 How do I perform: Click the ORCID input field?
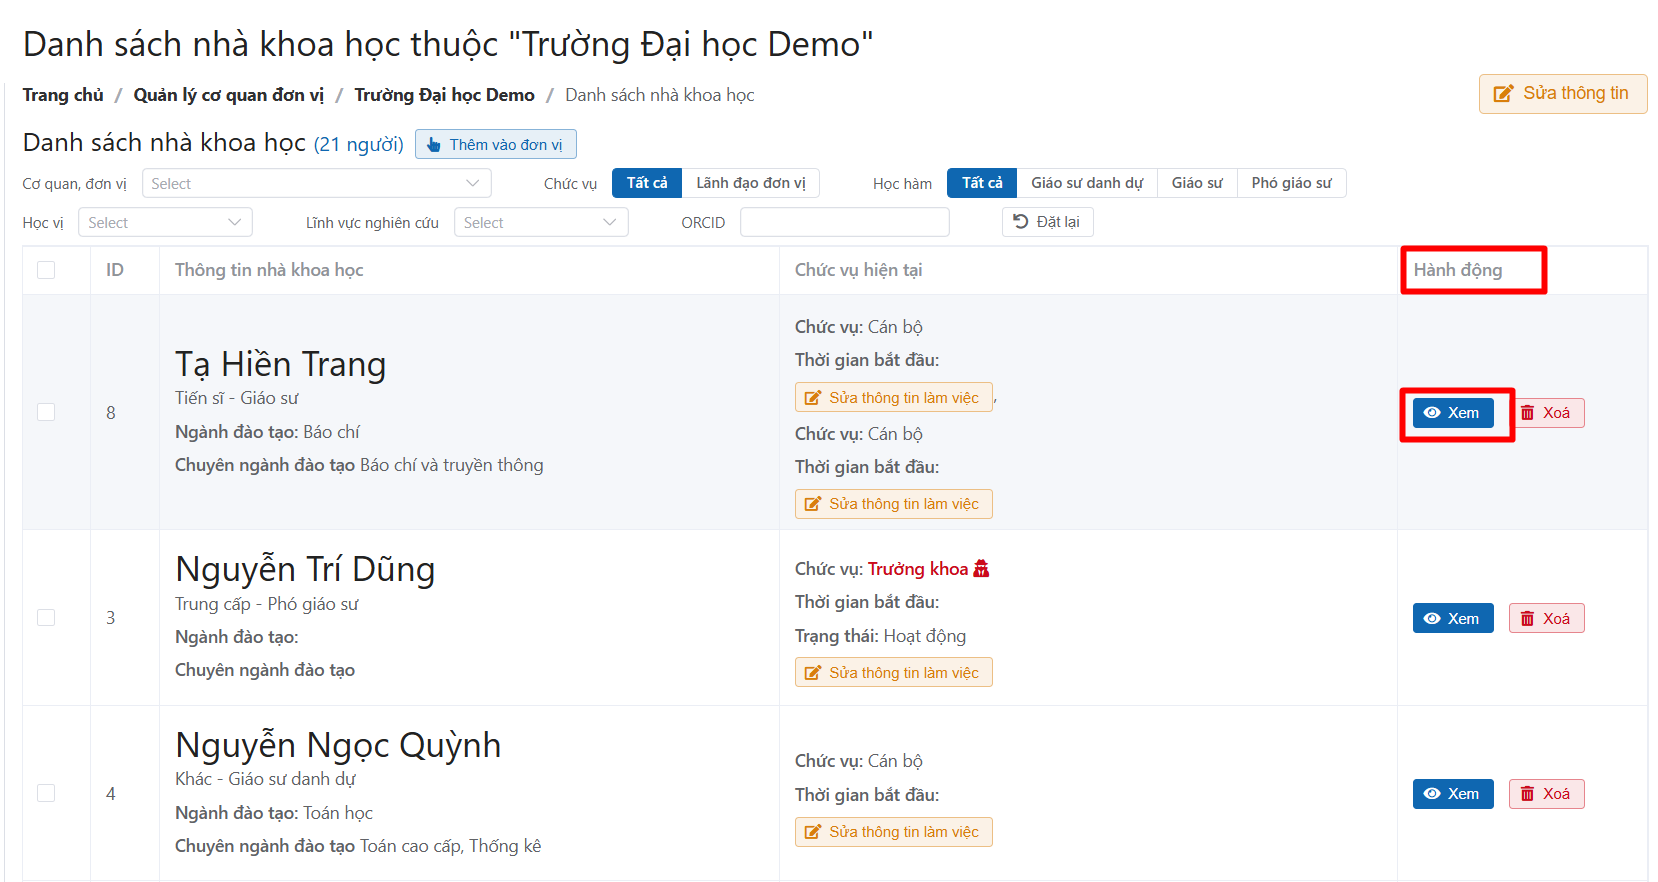tap(844, 223)
